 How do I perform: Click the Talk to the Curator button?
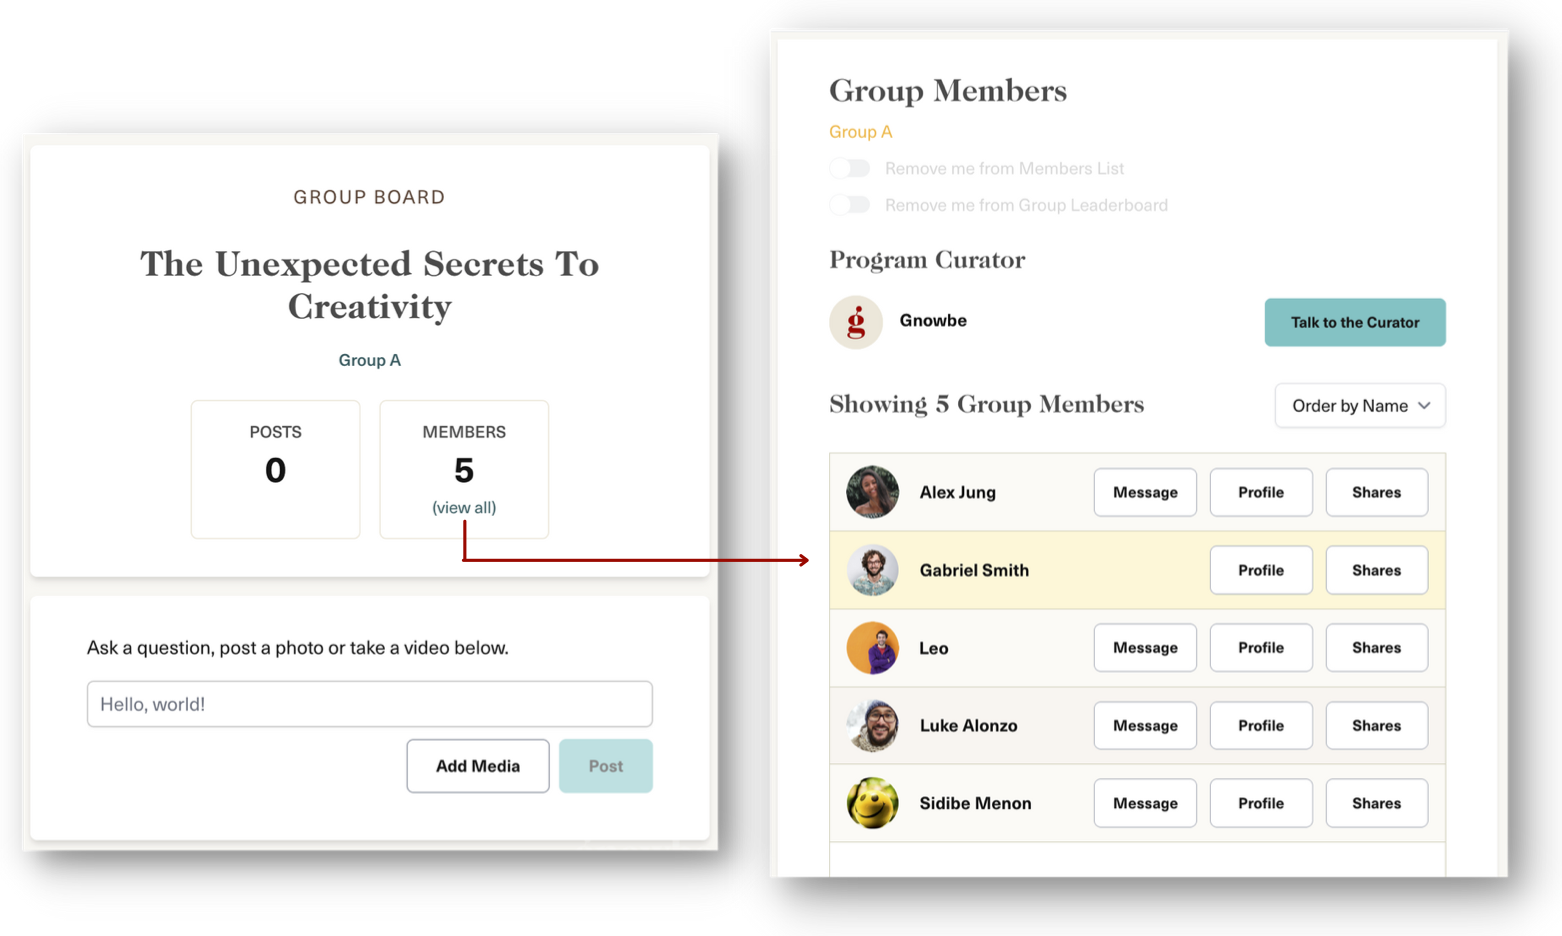point(1355,322)
